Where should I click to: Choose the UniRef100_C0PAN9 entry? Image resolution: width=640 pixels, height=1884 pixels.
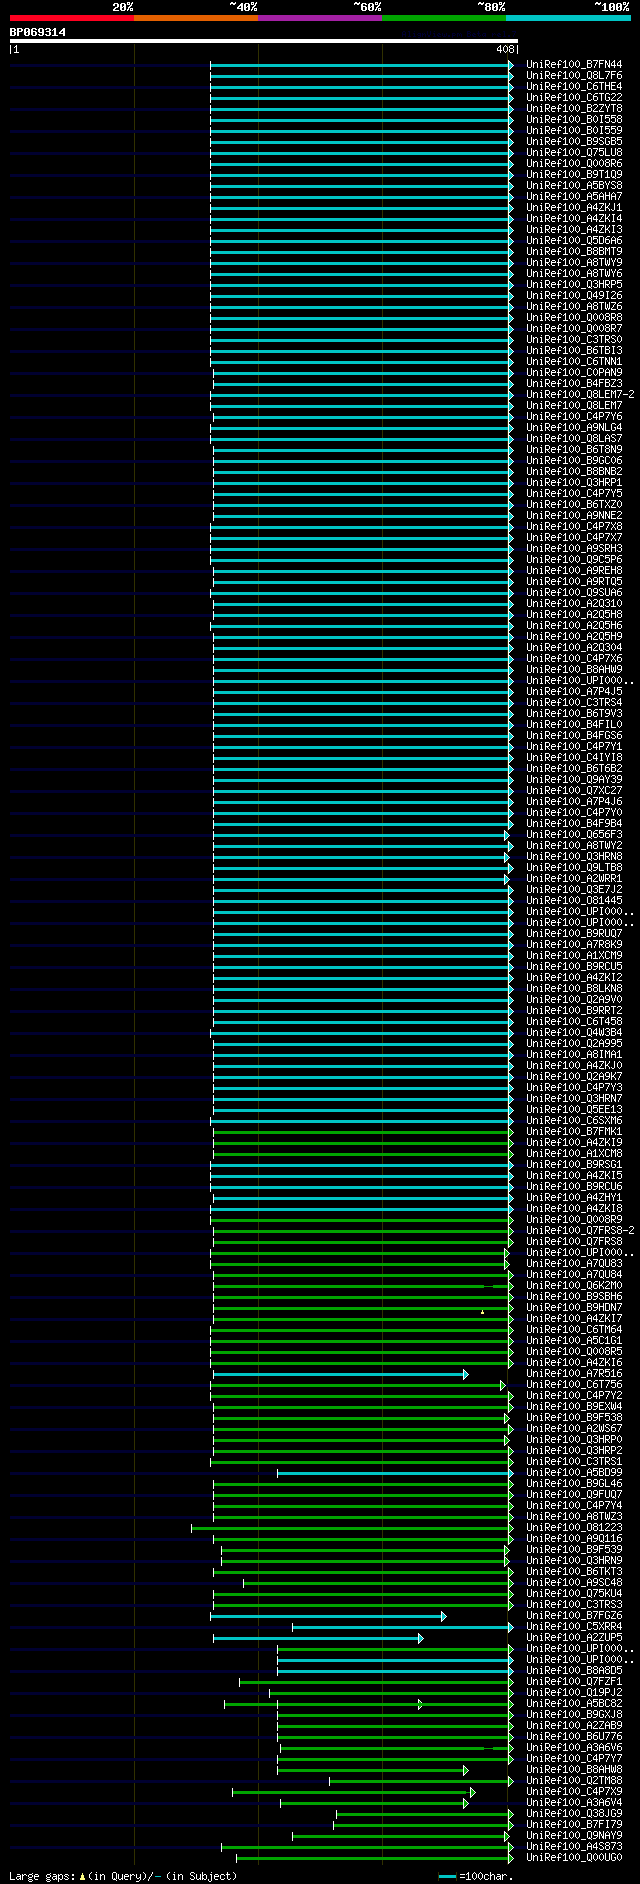pos(574,373)
